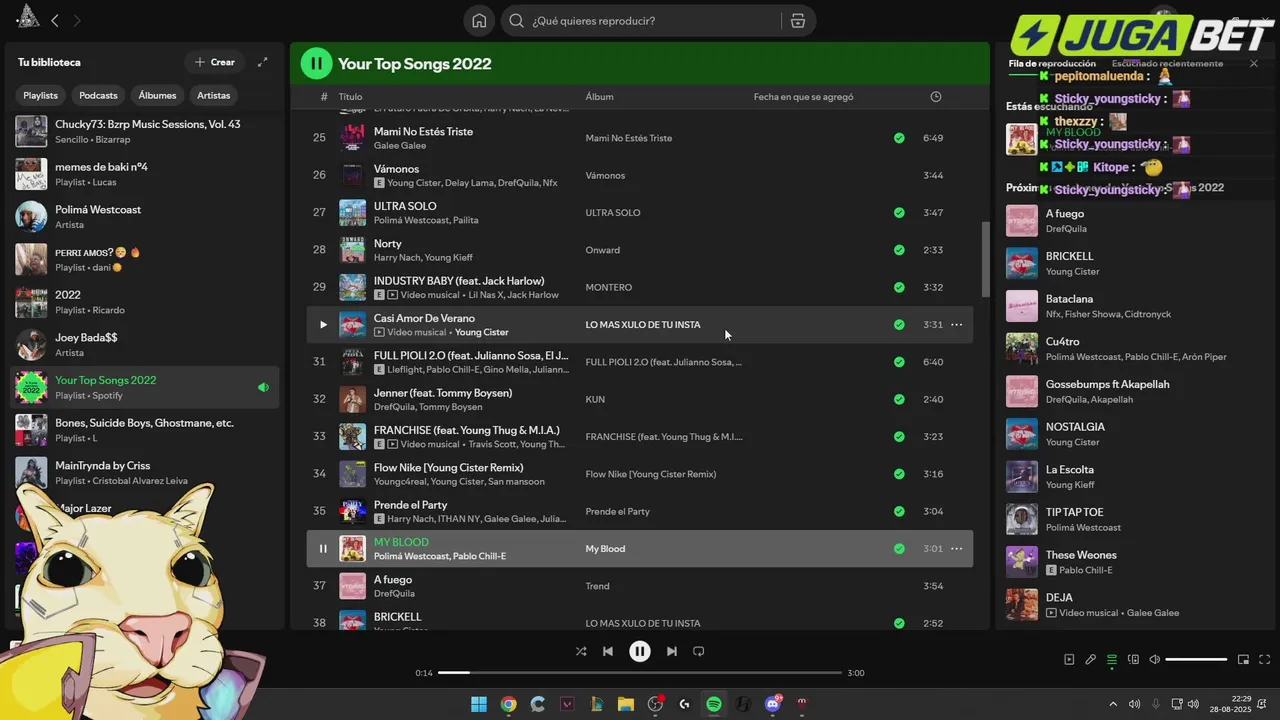Screen dimensions: 1280x720
Task: Skip to the next track
Action: click(x=672, y=651)
